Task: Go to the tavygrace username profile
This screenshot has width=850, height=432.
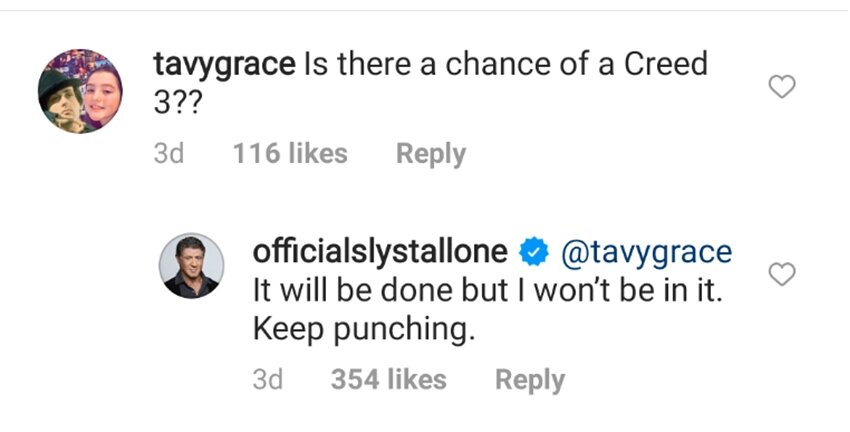Action: pyautogui.click(x=224, y=66)
